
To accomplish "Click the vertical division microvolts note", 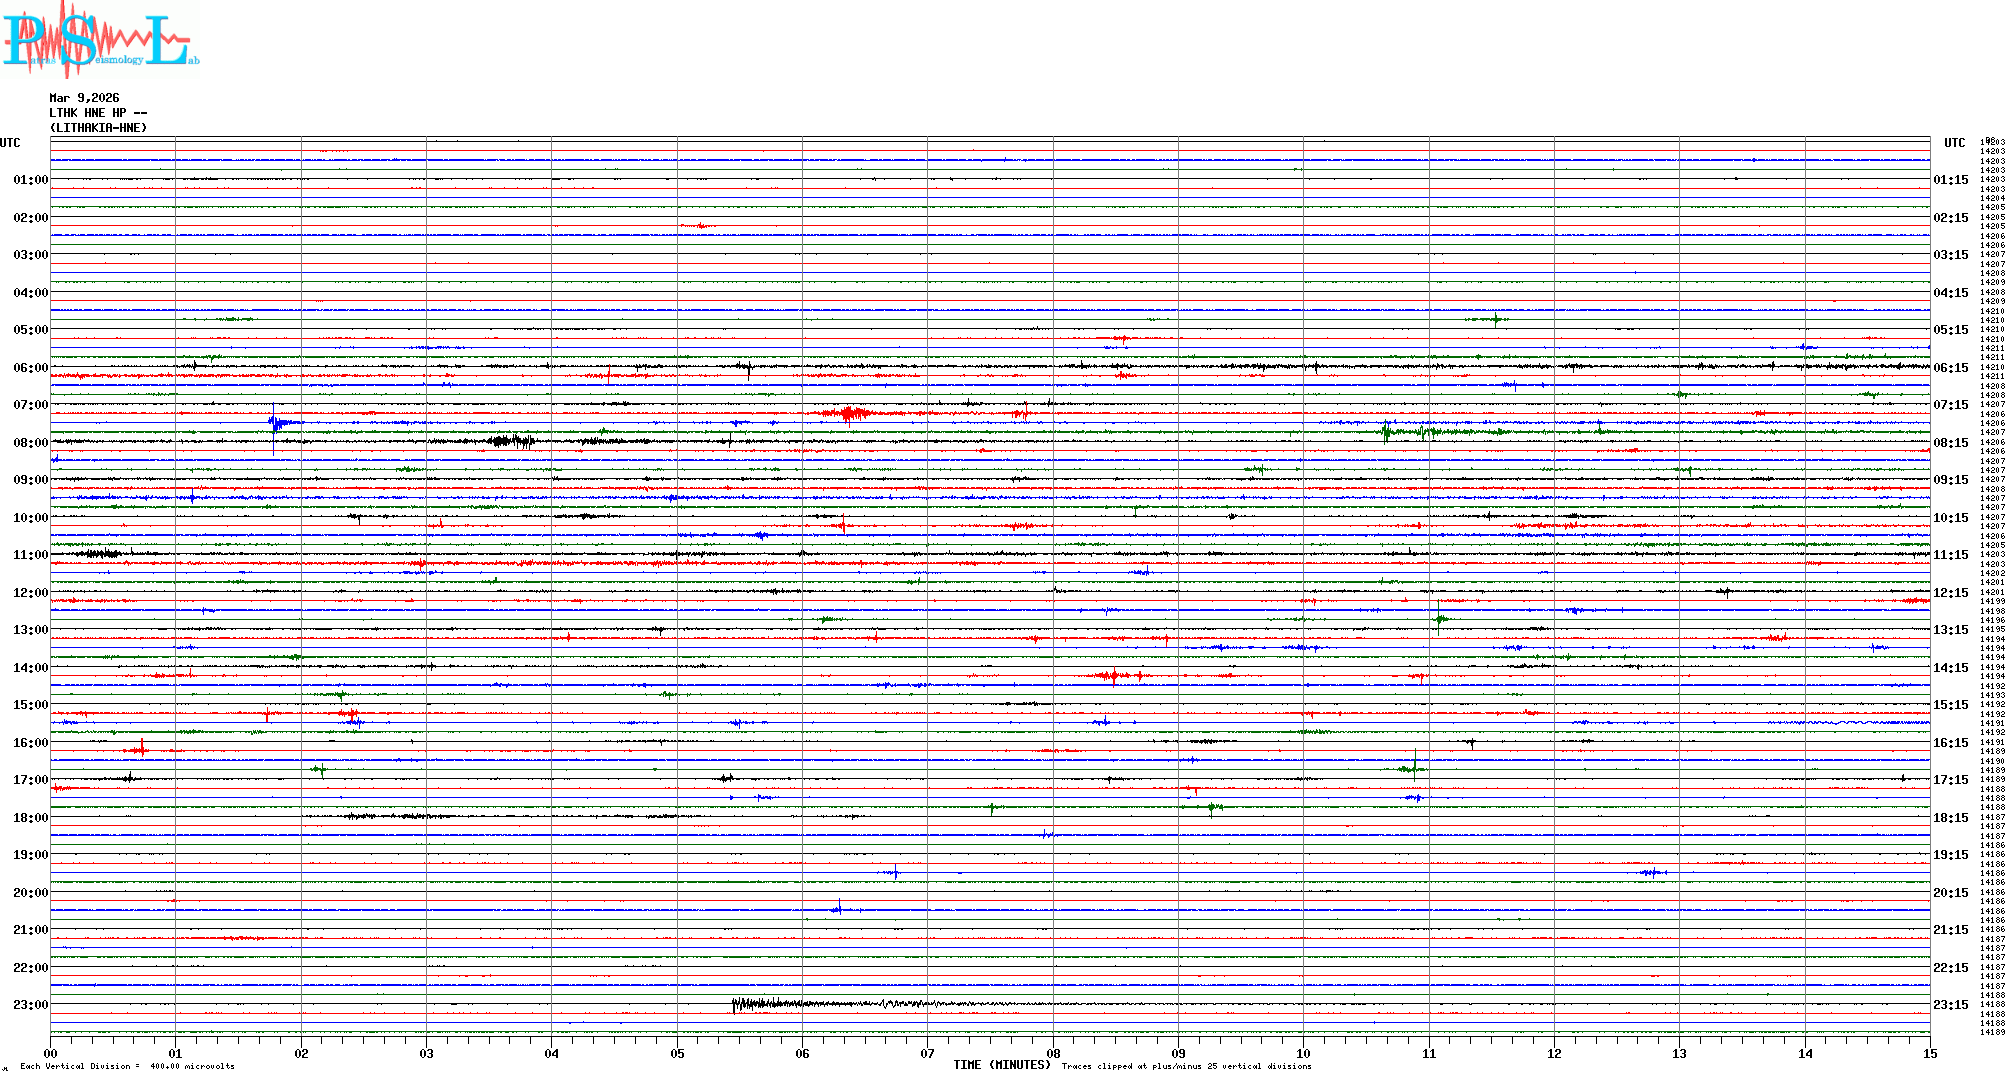I will click(x=127, y=1066).
